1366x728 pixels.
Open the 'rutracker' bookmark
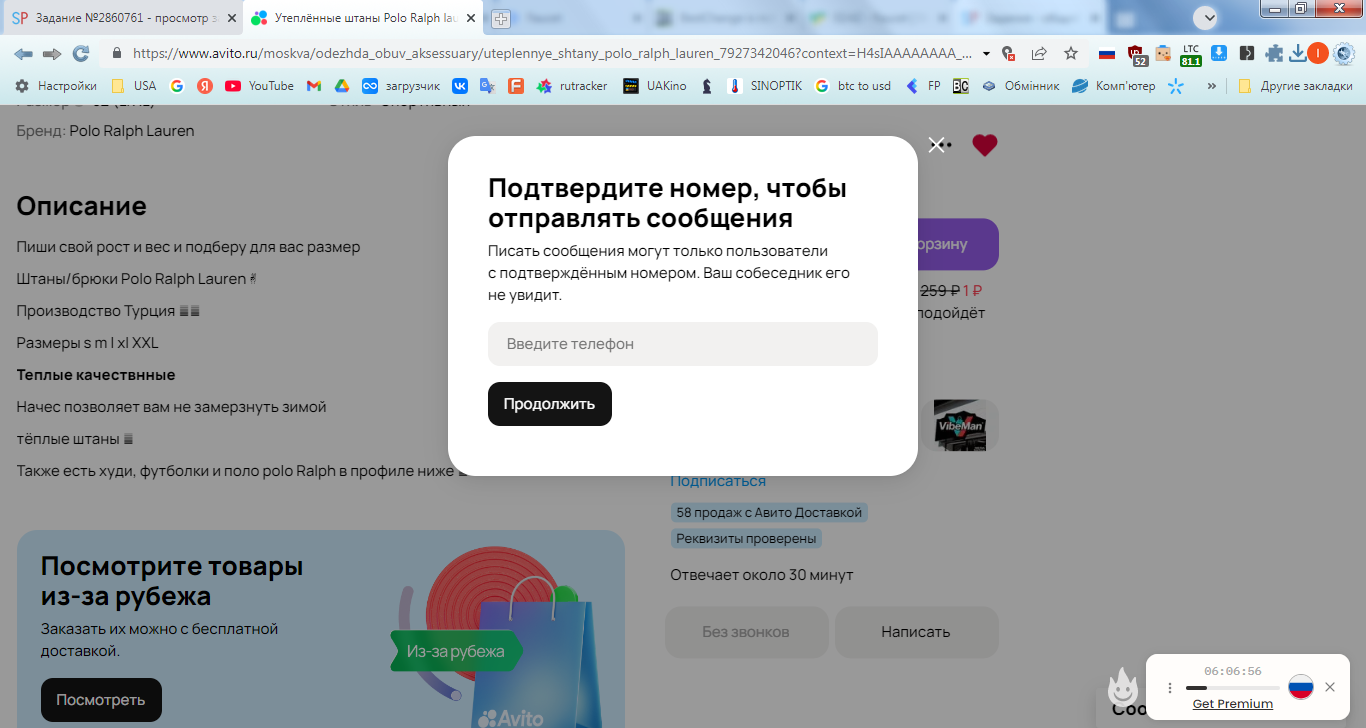[572, 86]
